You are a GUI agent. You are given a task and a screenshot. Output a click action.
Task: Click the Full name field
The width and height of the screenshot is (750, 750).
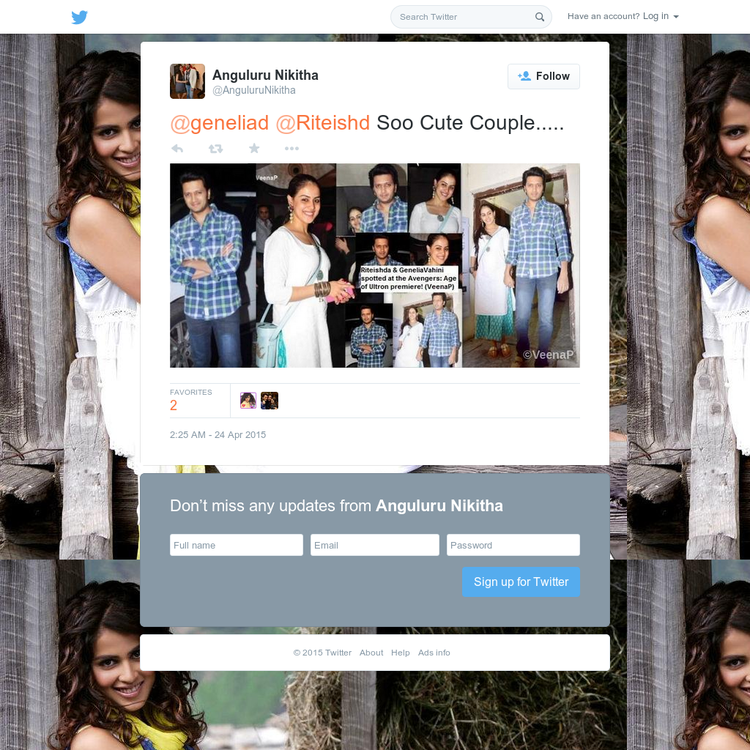(x=236, y=545)
